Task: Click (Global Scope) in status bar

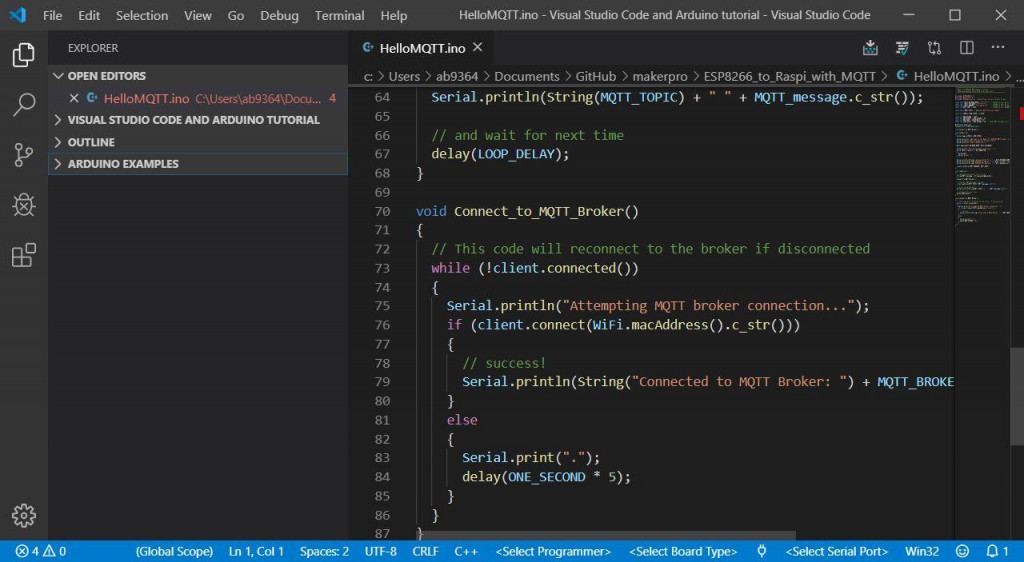Action: click(x=174, y=551)
